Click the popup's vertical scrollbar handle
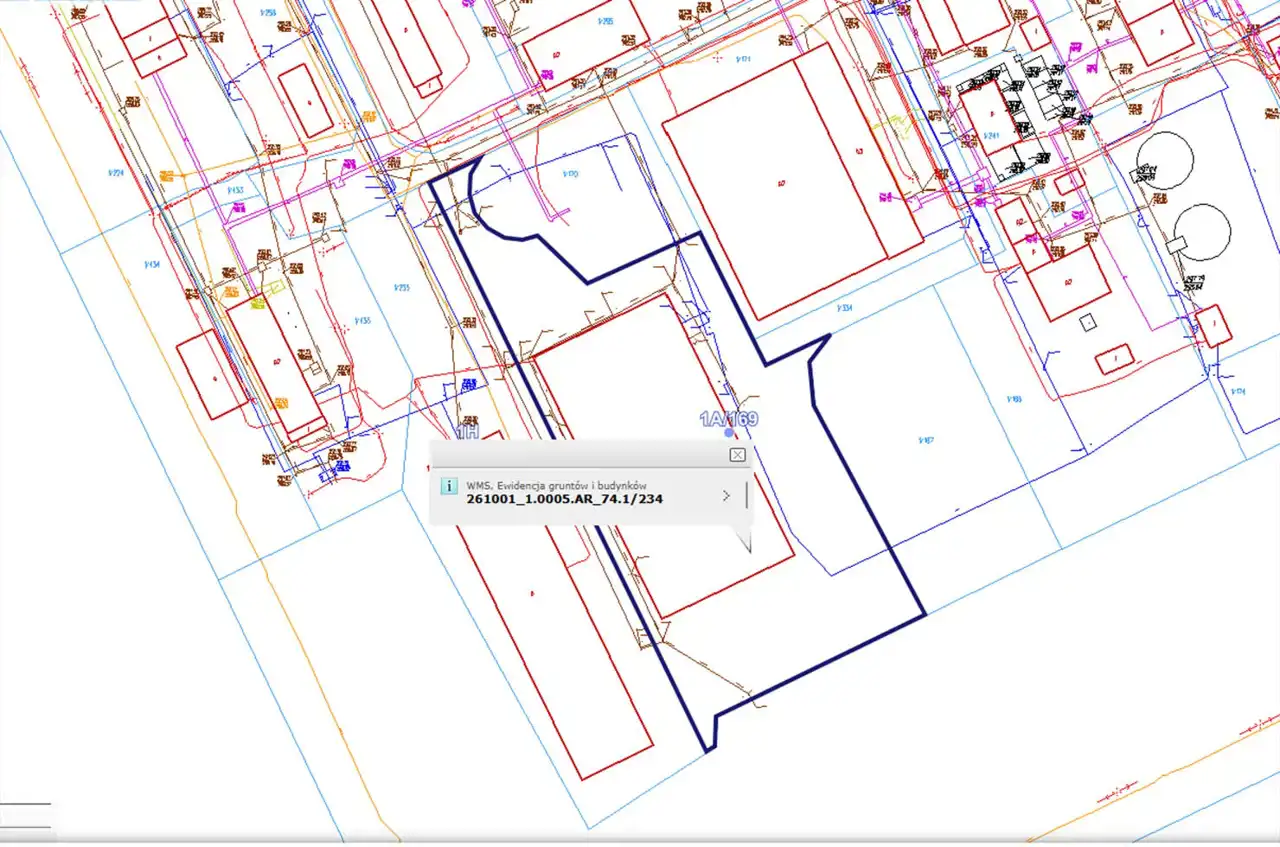1280x847 pixels. point(746,496)
